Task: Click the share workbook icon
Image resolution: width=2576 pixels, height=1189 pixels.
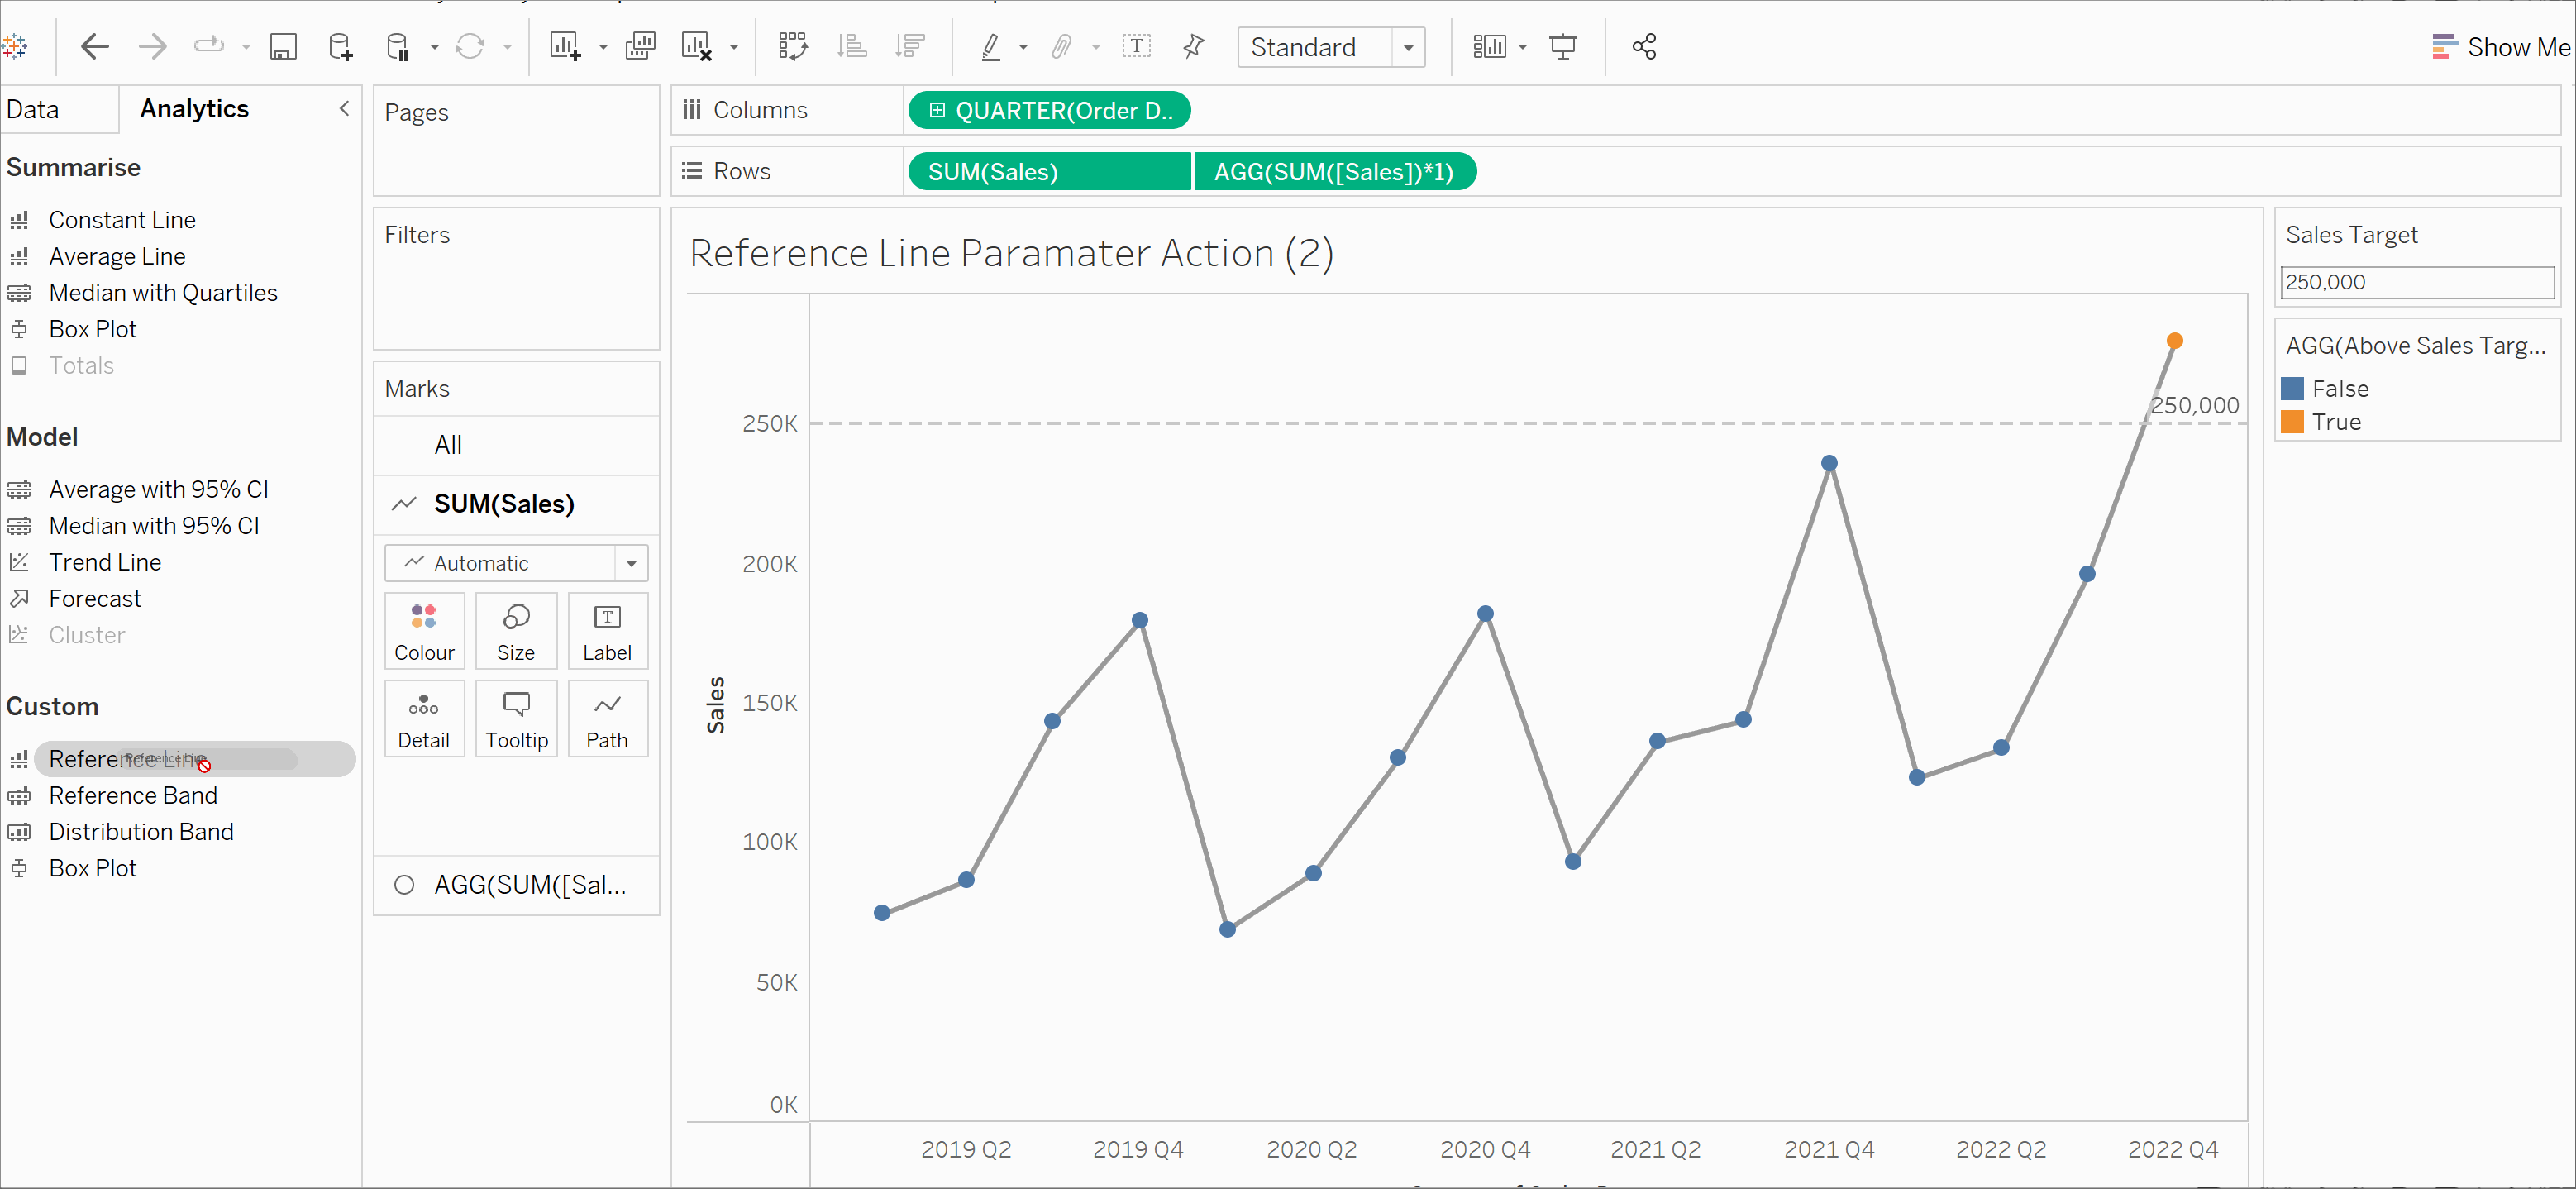Action: coord(1644,47)
